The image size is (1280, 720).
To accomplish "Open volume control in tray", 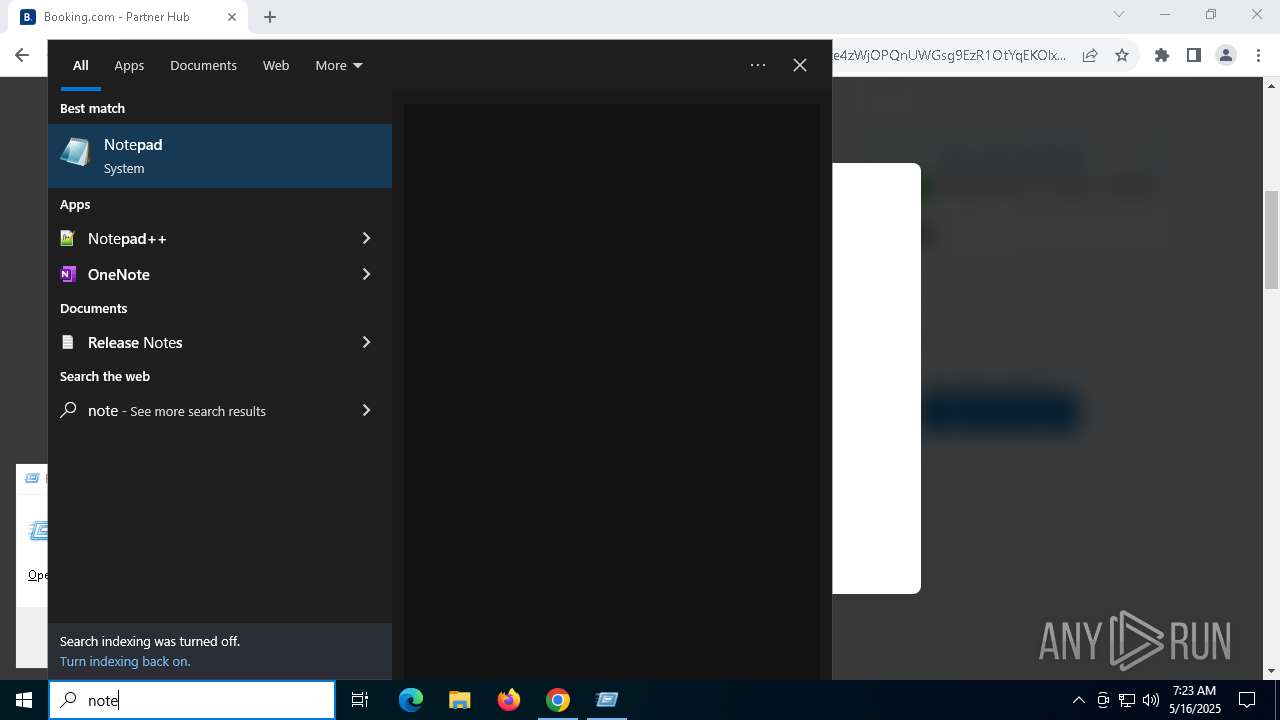I will click(x=1151, y=700).
